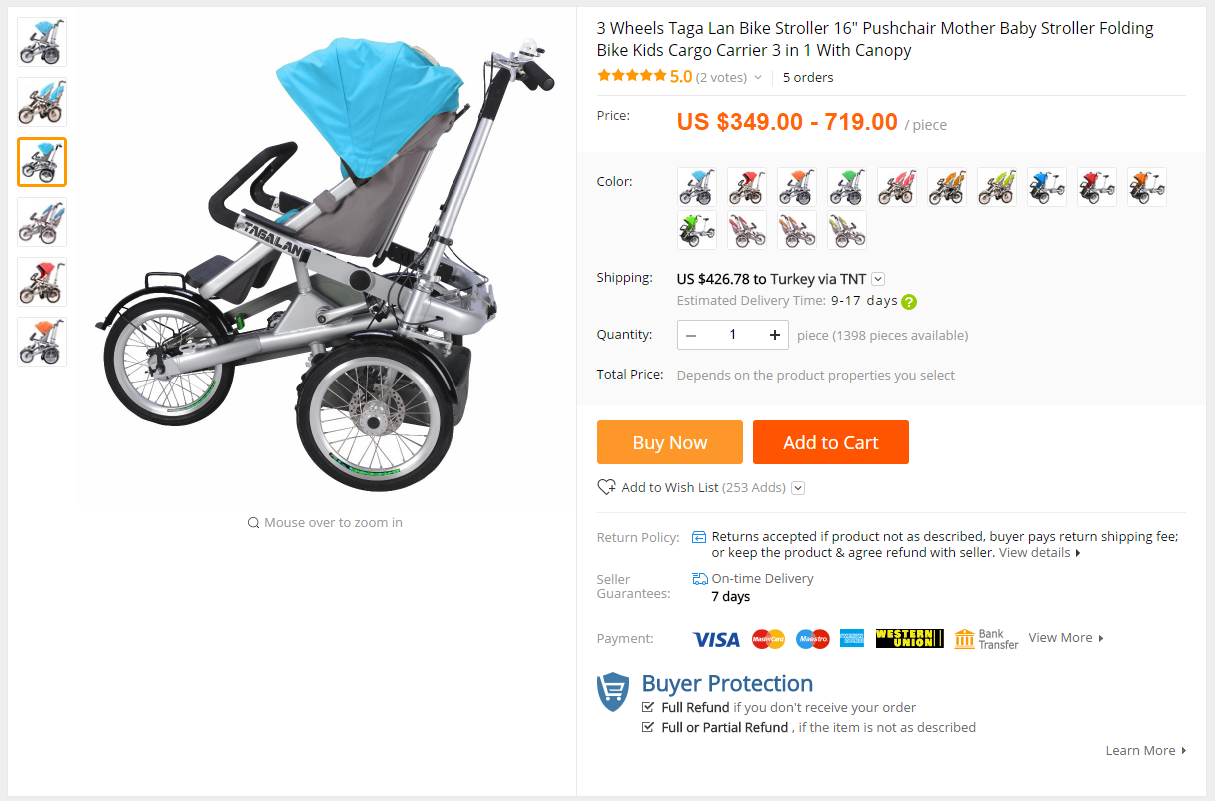Expand the votes rating dropdown
The height and width of the screenshot is (801, 1215).
click(758, 77)
